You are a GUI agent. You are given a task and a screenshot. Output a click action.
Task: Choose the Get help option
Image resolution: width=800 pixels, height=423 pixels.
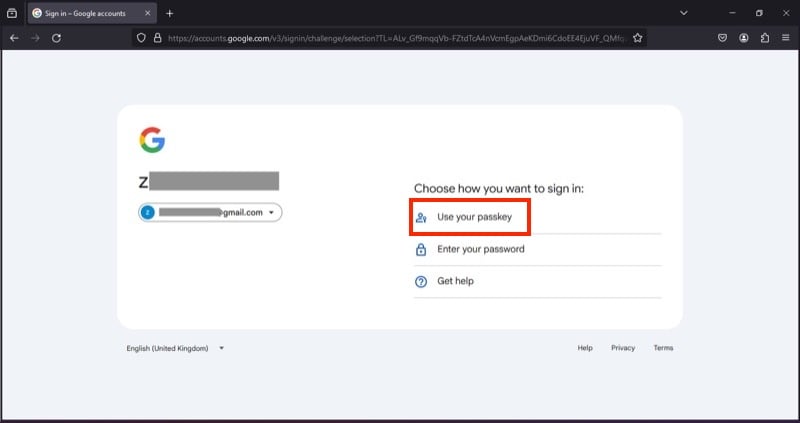(538, 281)
